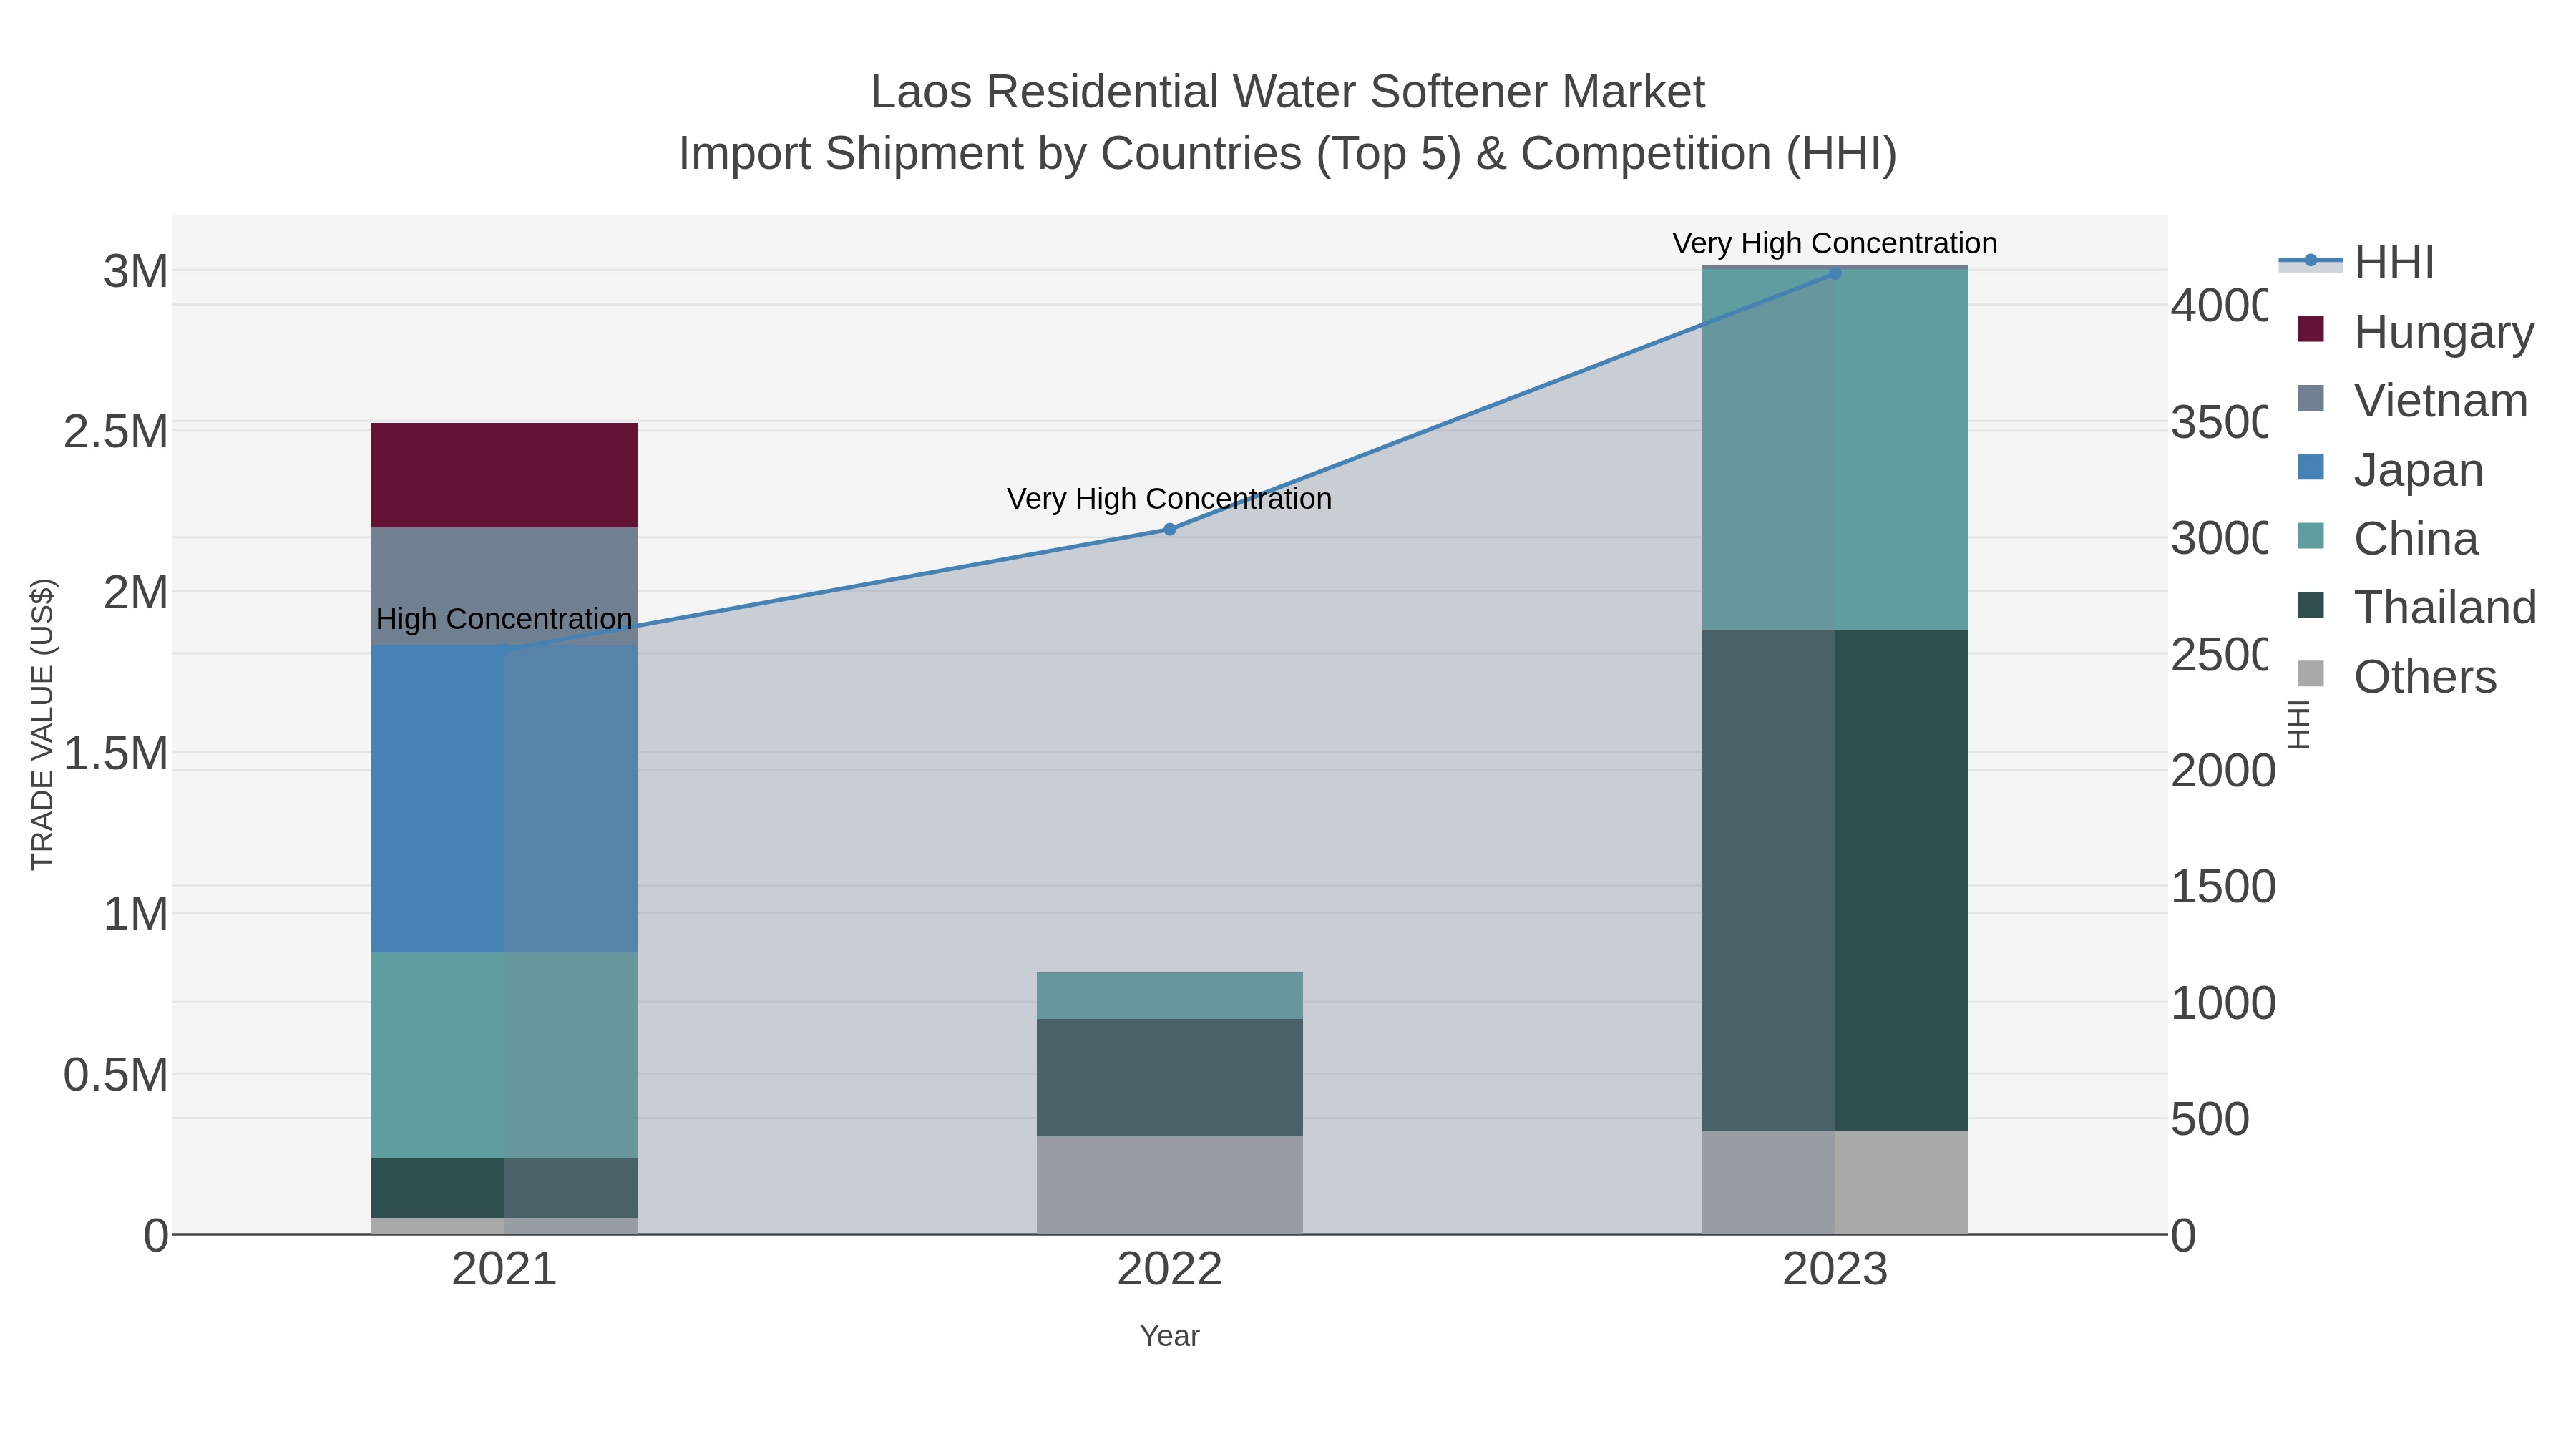This screenshot has height=1449, width=2576.
Task: Click the 2023 x-axis label
Action: [x=1835, y=1270]
